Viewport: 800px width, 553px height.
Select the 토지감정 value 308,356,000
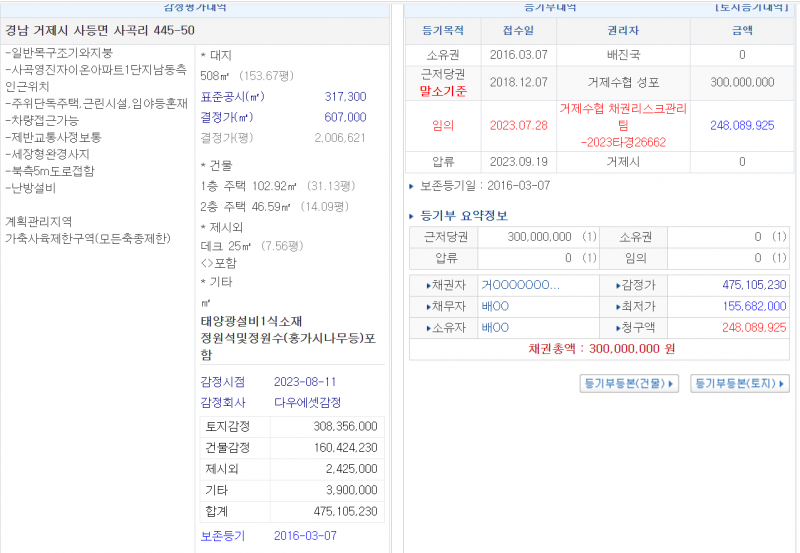345,426
